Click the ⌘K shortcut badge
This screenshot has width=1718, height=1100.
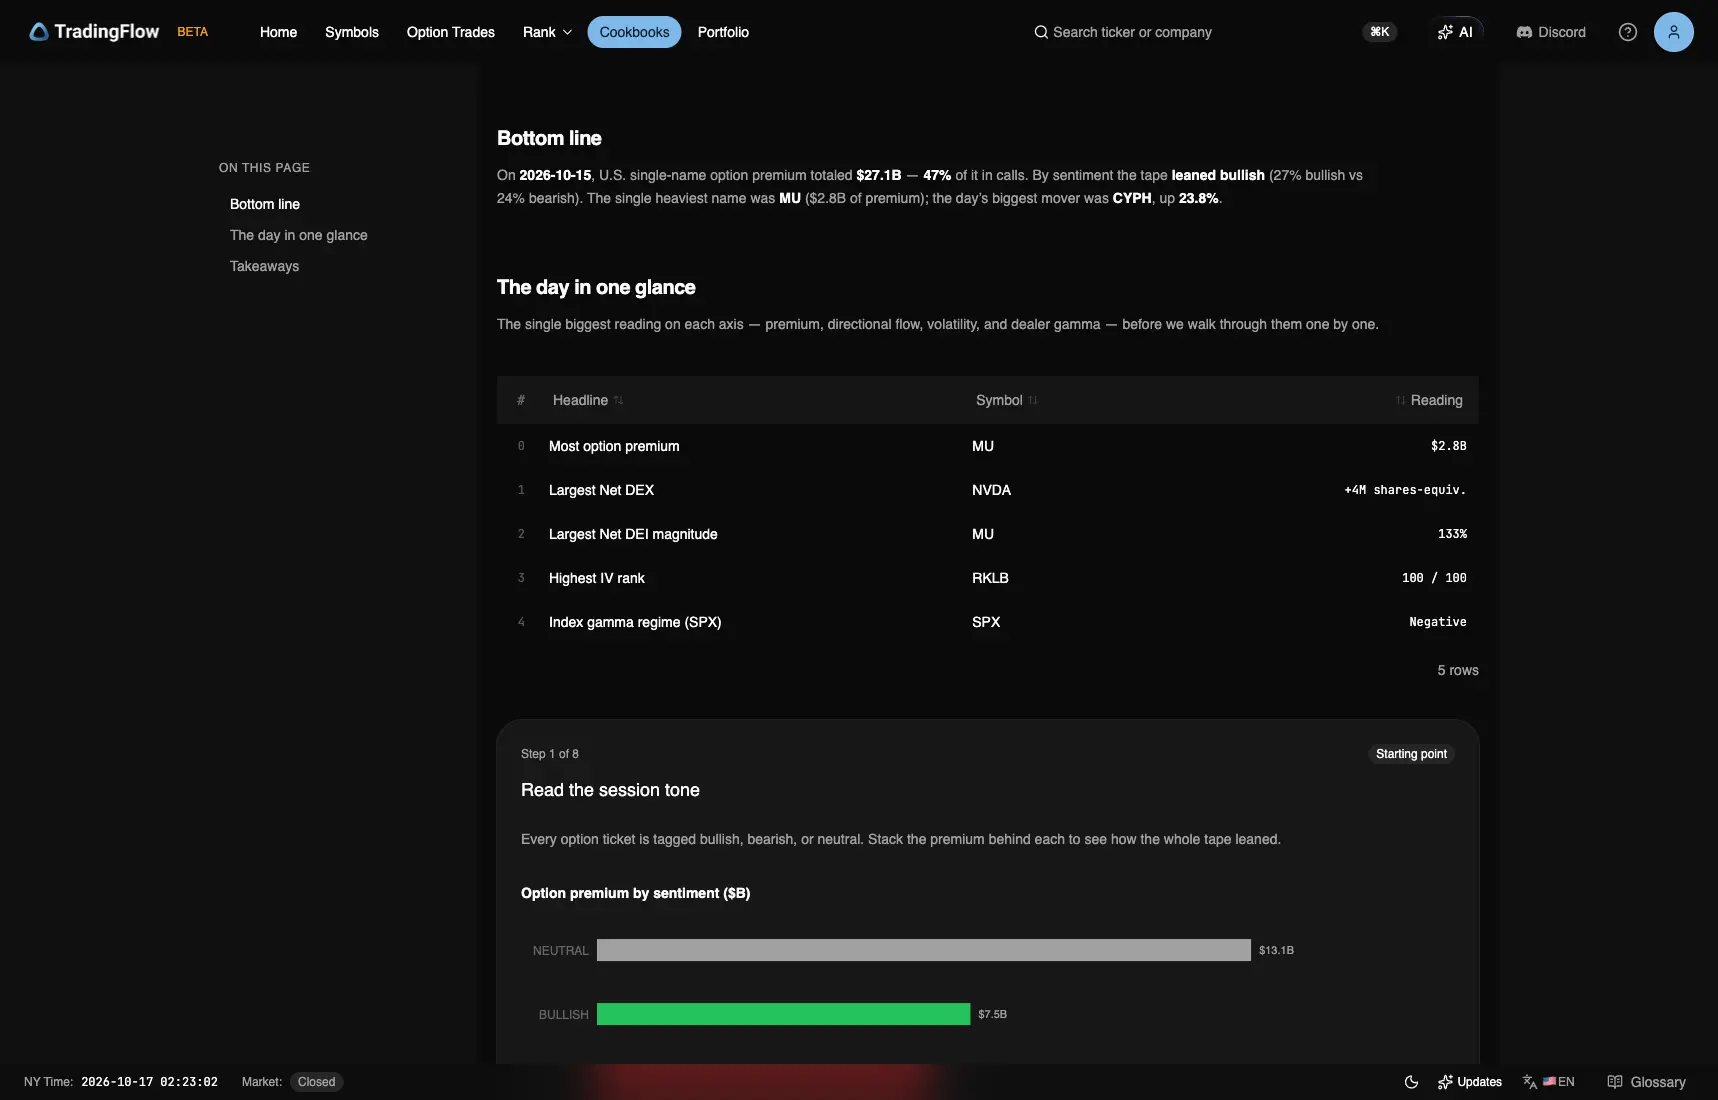pos(1380,32)
